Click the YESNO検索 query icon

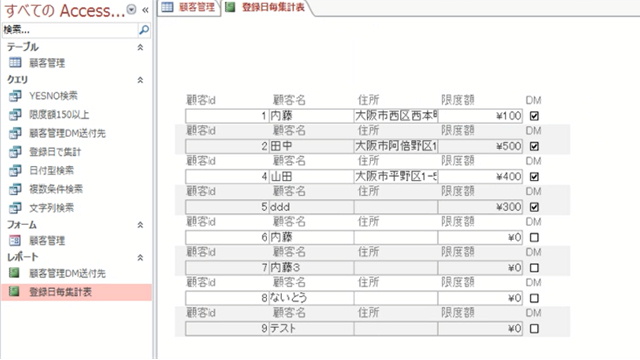tap(15, 96)
